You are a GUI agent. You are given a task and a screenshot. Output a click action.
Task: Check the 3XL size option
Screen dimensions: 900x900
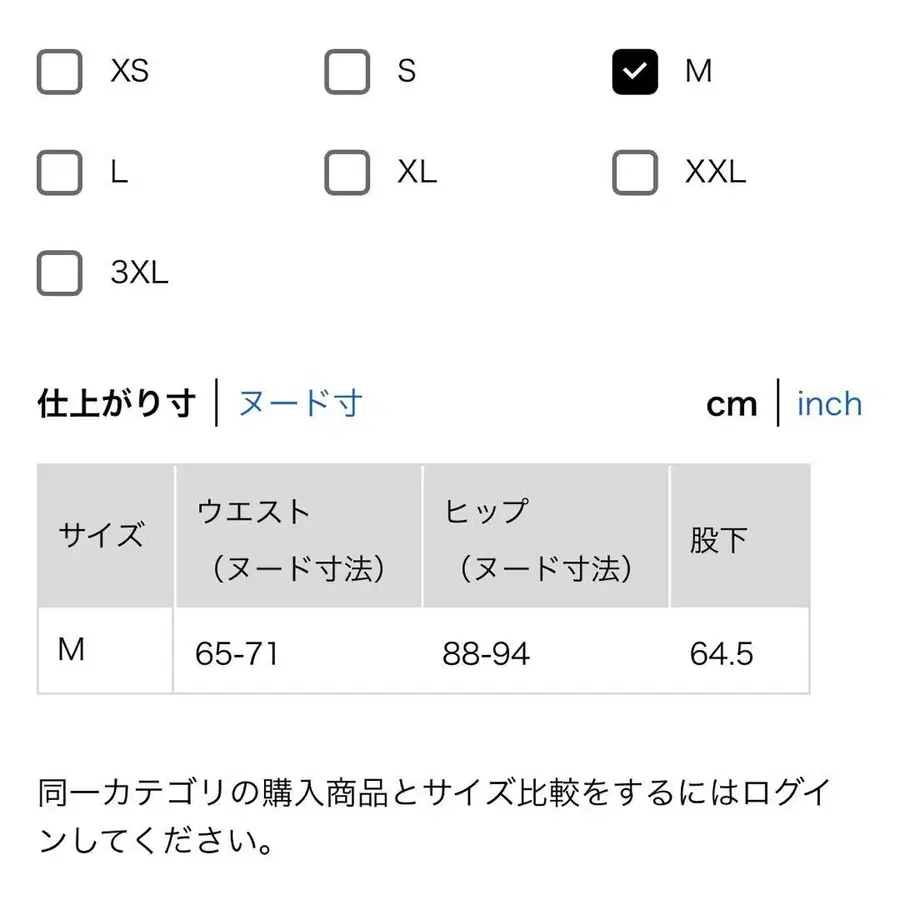click(58, 272)
